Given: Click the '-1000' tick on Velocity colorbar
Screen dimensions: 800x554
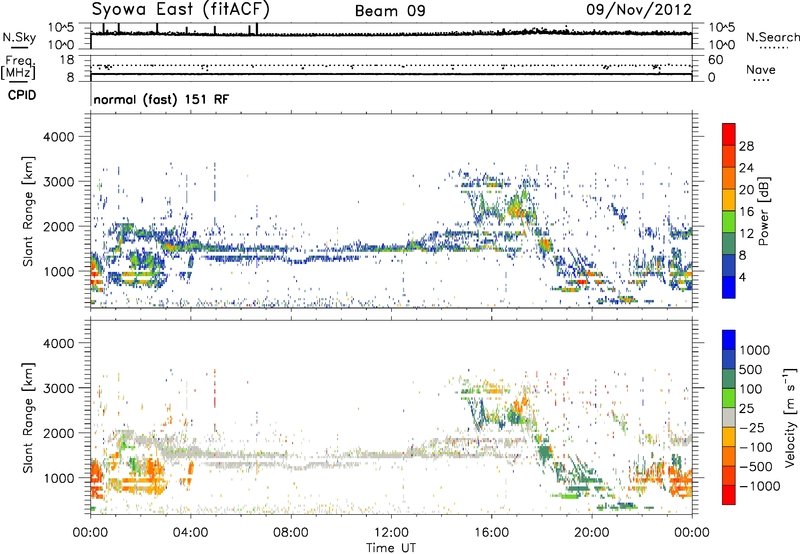Looking at the screenshot, I should 759,486.
